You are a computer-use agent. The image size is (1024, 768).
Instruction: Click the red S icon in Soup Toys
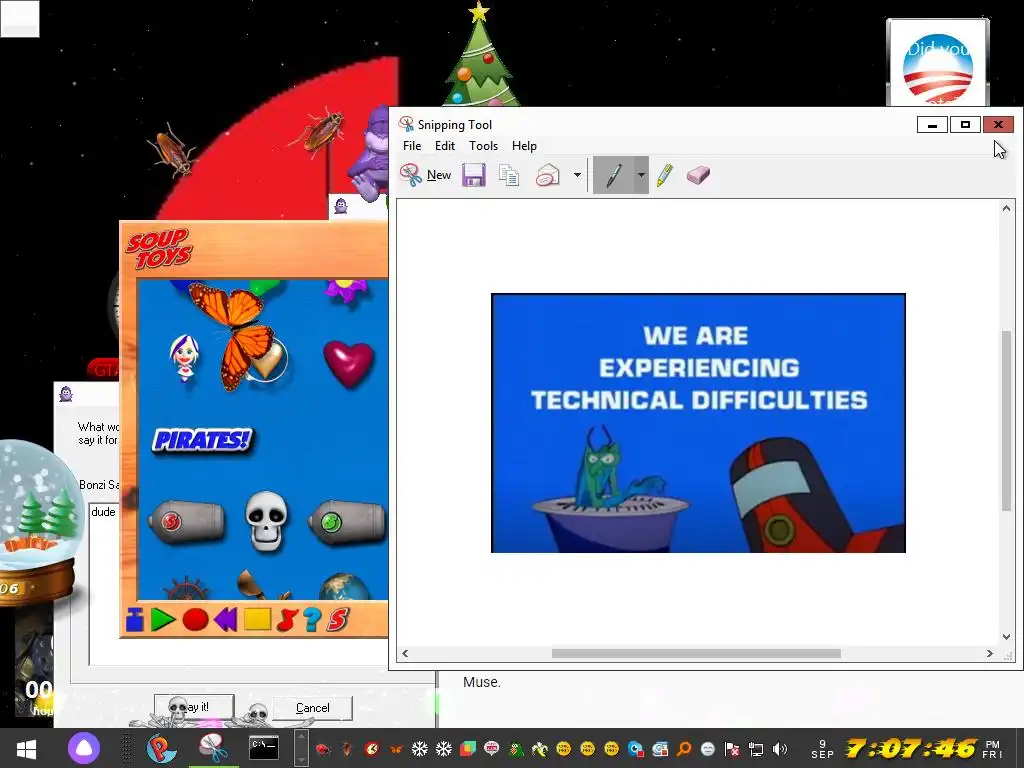338,619
